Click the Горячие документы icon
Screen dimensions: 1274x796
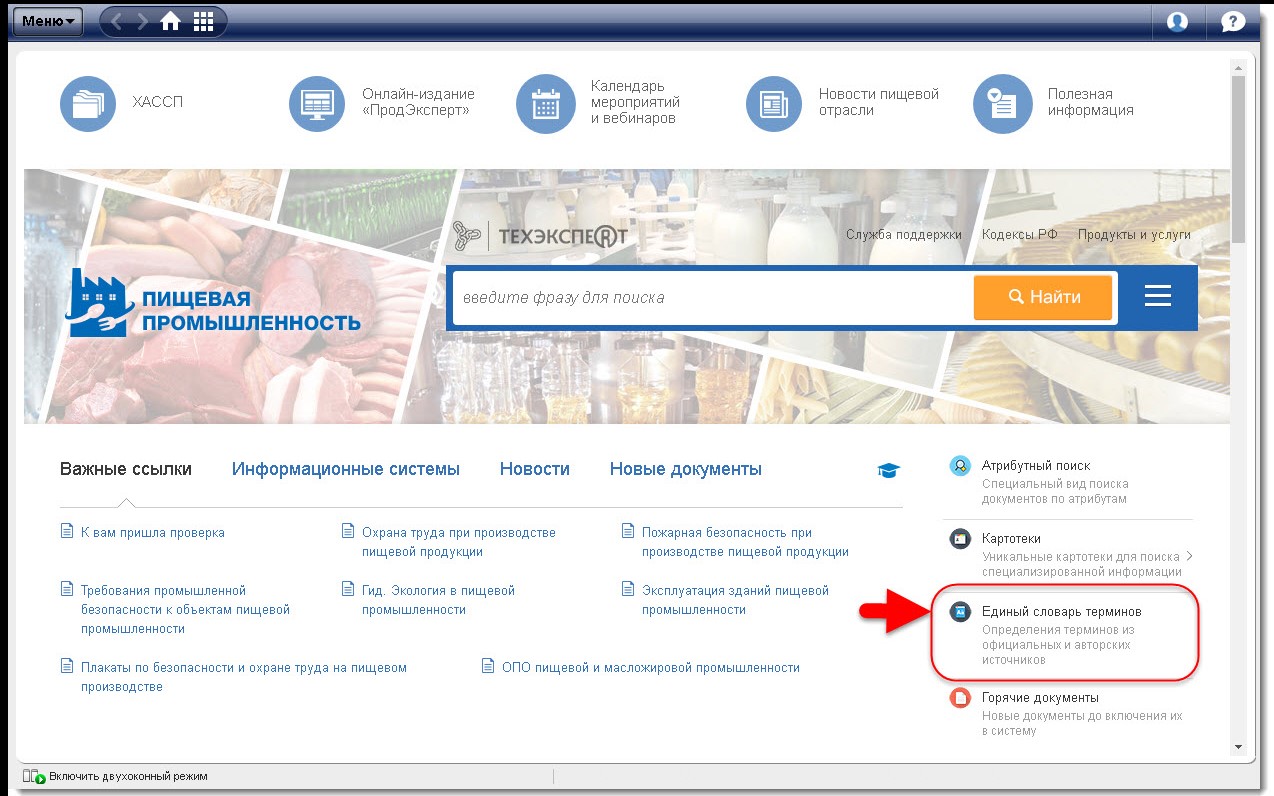(x=960, y=698)
